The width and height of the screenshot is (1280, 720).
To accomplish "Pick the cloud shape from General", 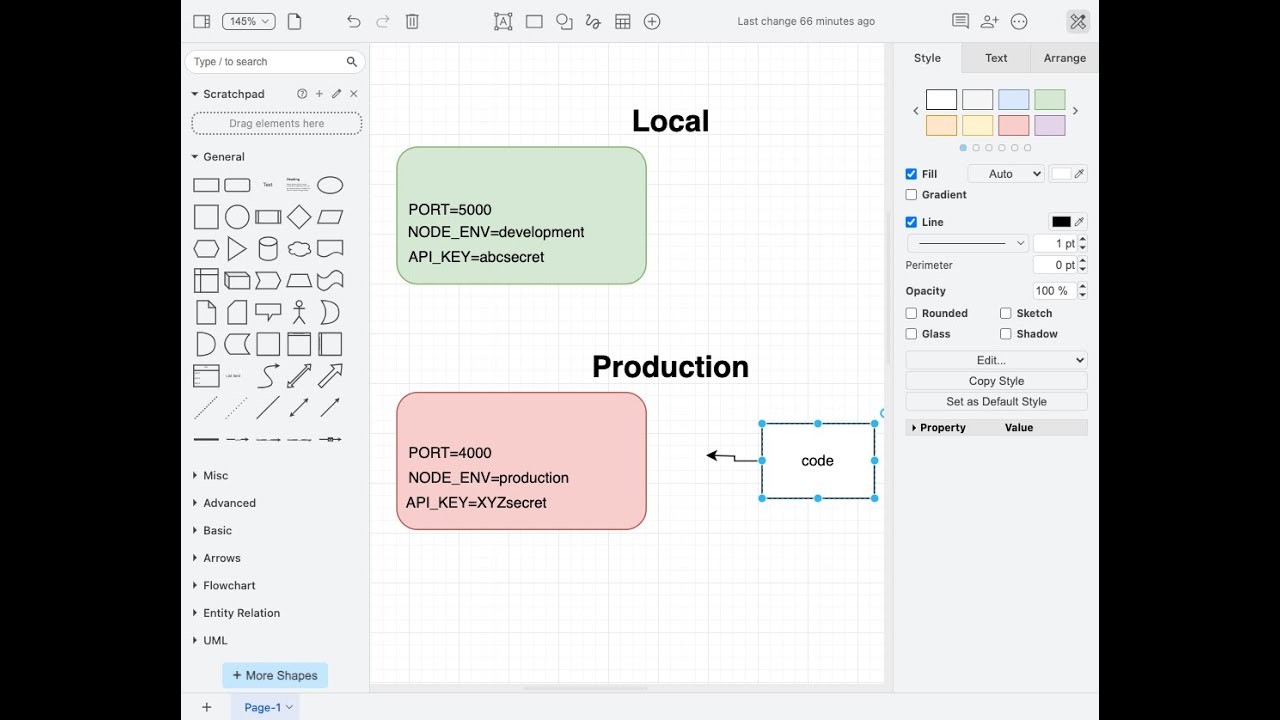I will tap(299, 248).
